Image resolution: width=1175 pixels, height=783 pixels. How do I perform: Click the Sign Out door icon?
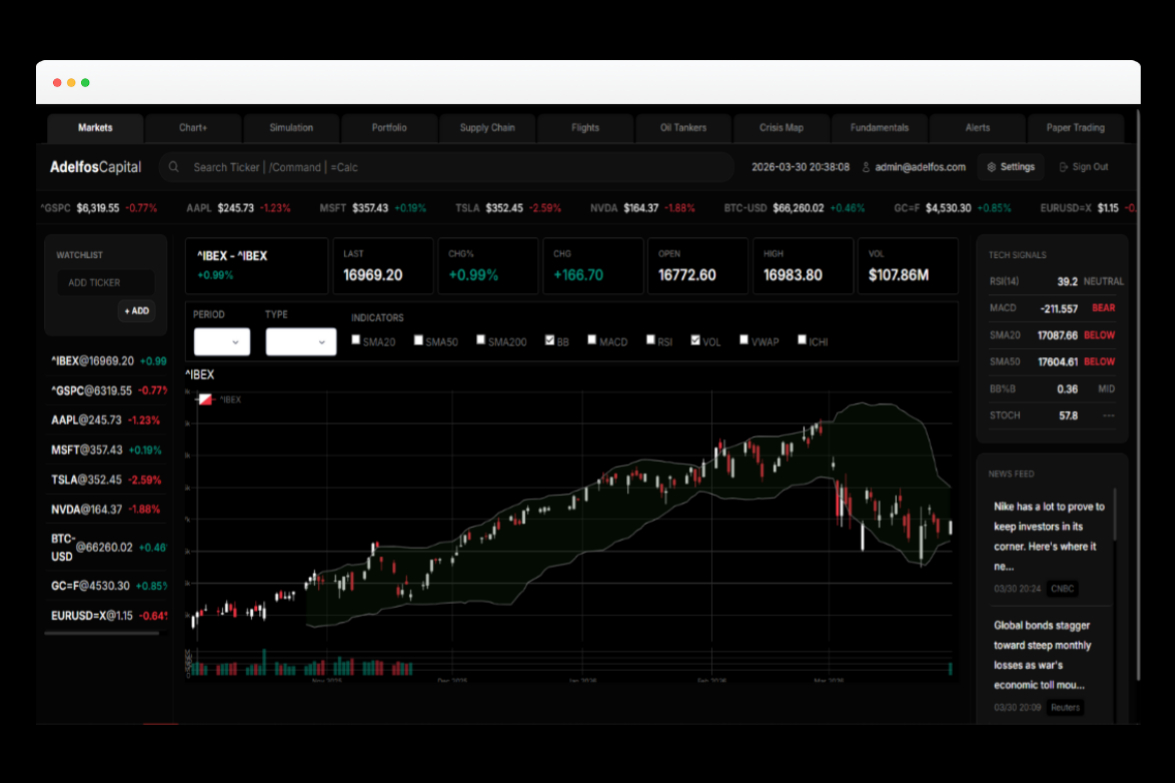(1063, 167)
